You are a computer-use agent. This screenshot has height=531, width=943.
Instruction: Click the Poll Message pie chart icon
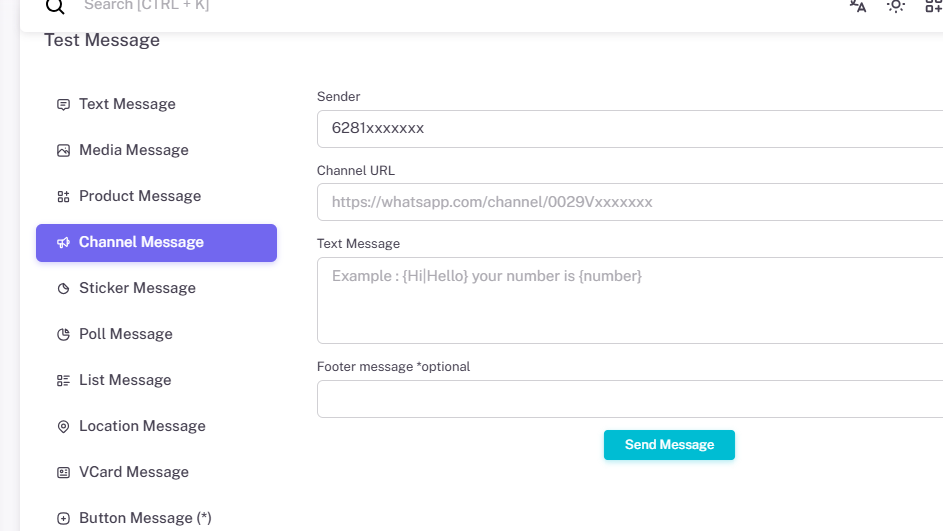[63, 334]
